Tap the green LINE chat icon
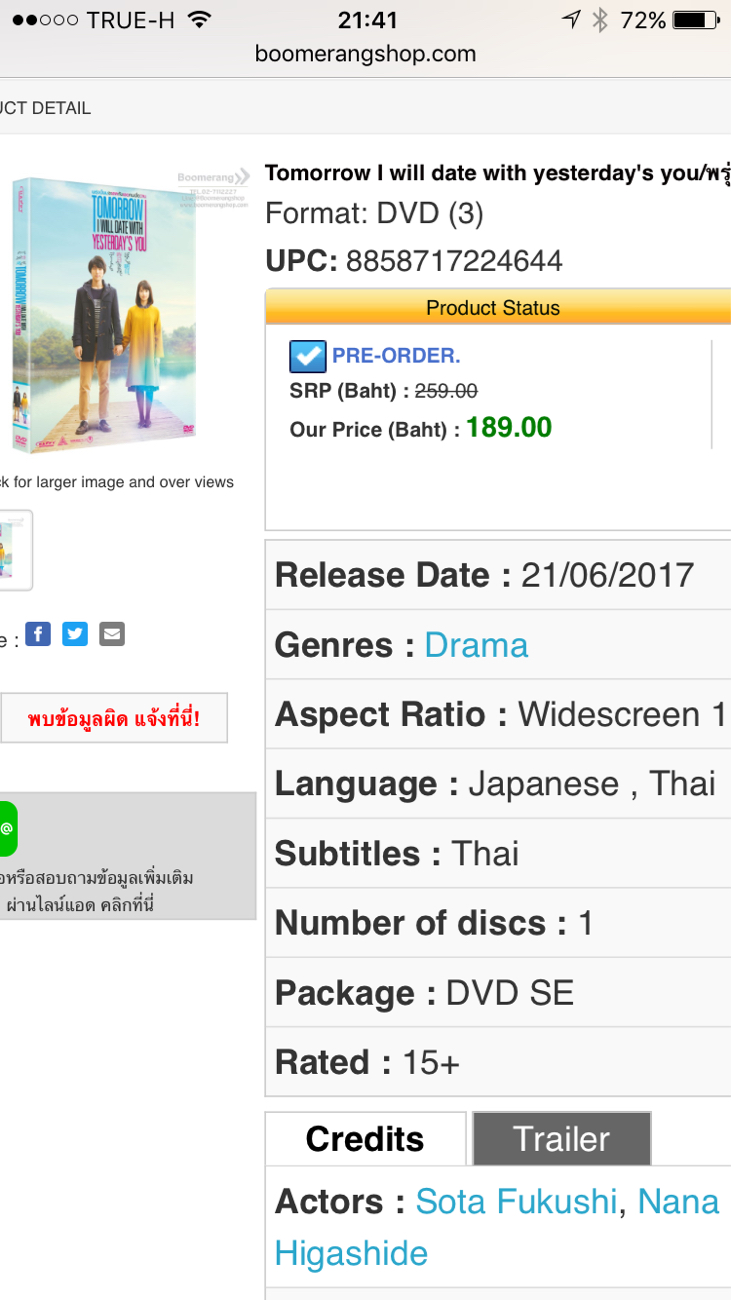 point(8,829)
